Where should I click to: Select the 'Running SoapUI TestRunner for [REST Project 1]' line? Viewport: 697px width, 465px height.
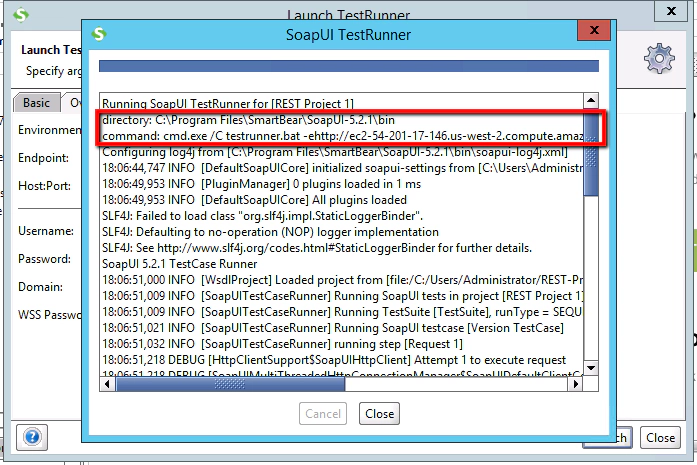228,104
